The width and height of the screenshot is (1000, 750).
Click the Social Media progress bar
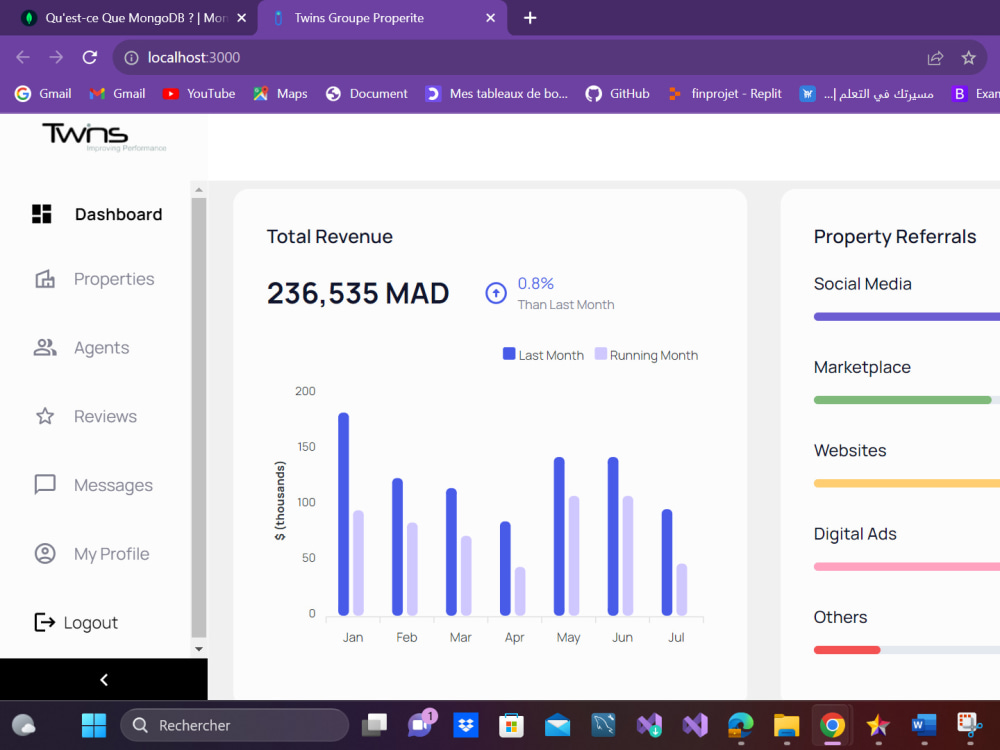[x=906, y=316]
